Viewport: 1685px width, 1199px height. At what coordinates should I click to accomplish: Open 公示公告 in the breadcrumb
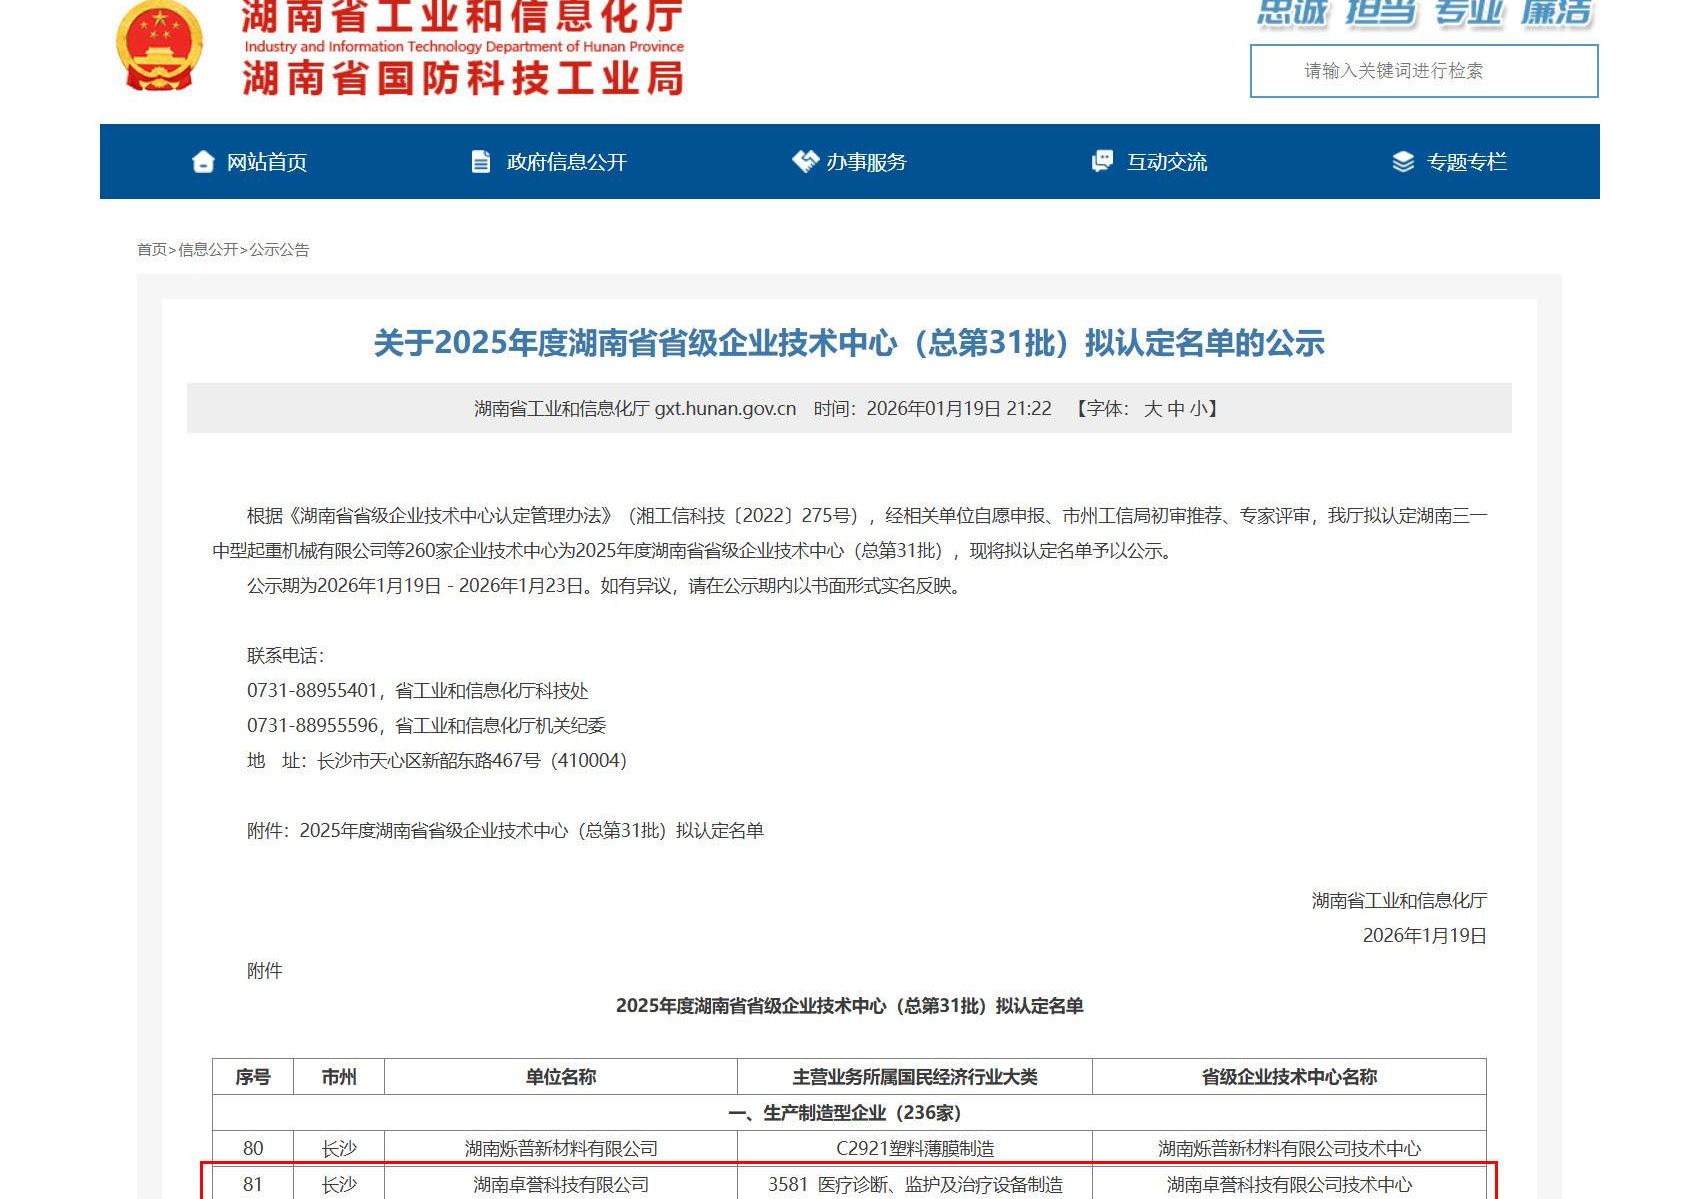coord(279,250)
